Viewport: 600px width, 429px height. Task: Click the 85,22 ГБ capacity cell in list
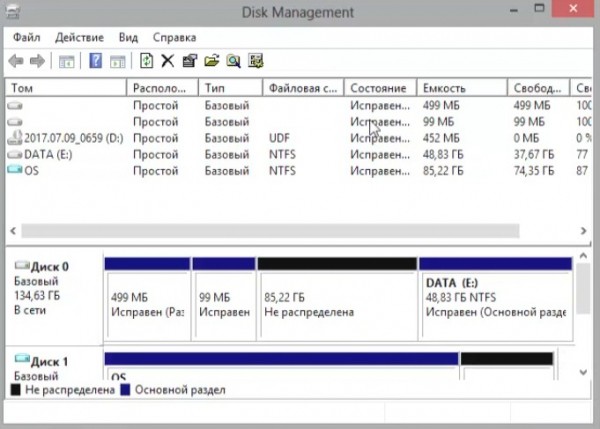point(443,171)
